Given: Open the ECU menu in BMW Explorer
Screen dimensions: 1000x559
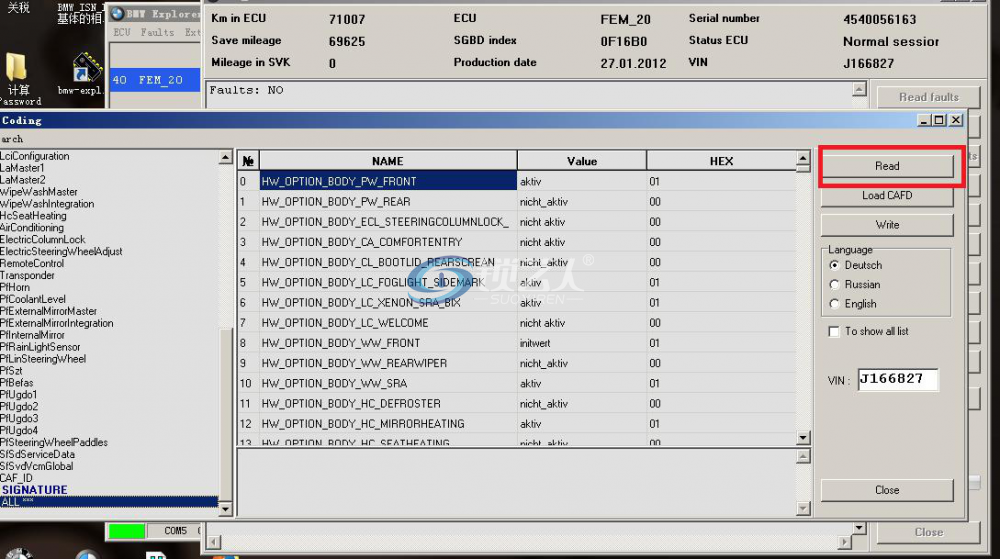Looking at the screenshot, I should (x=122, y=32).
